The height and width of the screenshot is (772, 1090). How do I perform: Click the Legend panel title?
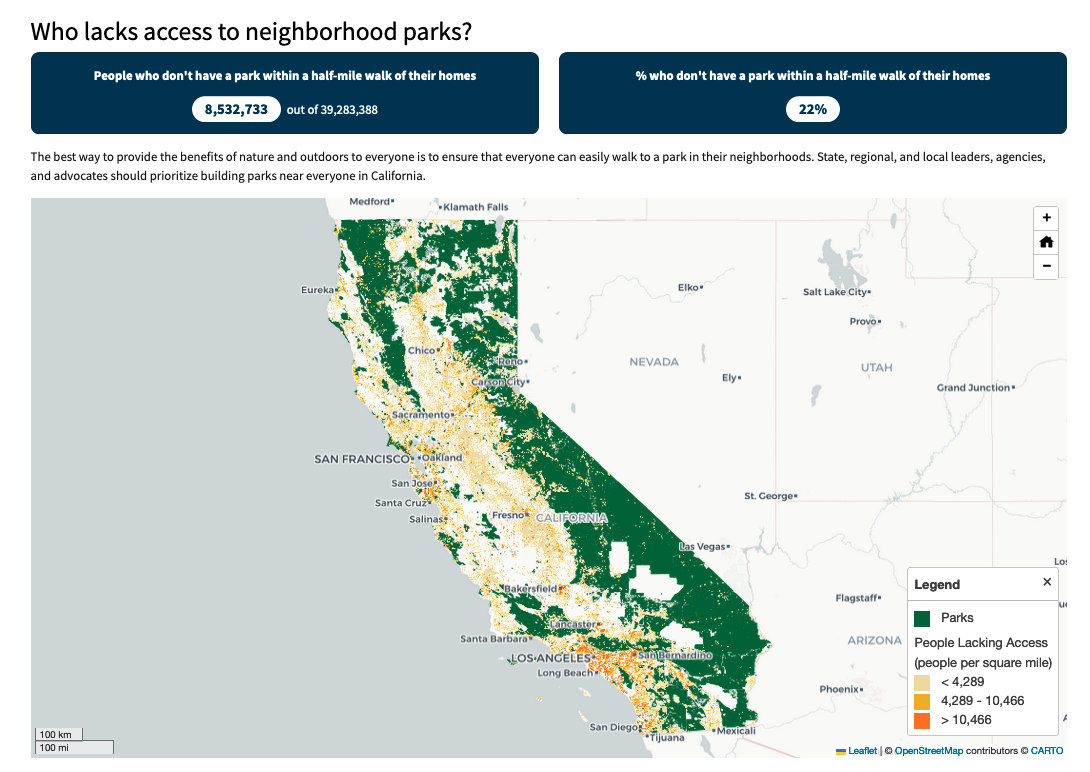pos(936,584)
